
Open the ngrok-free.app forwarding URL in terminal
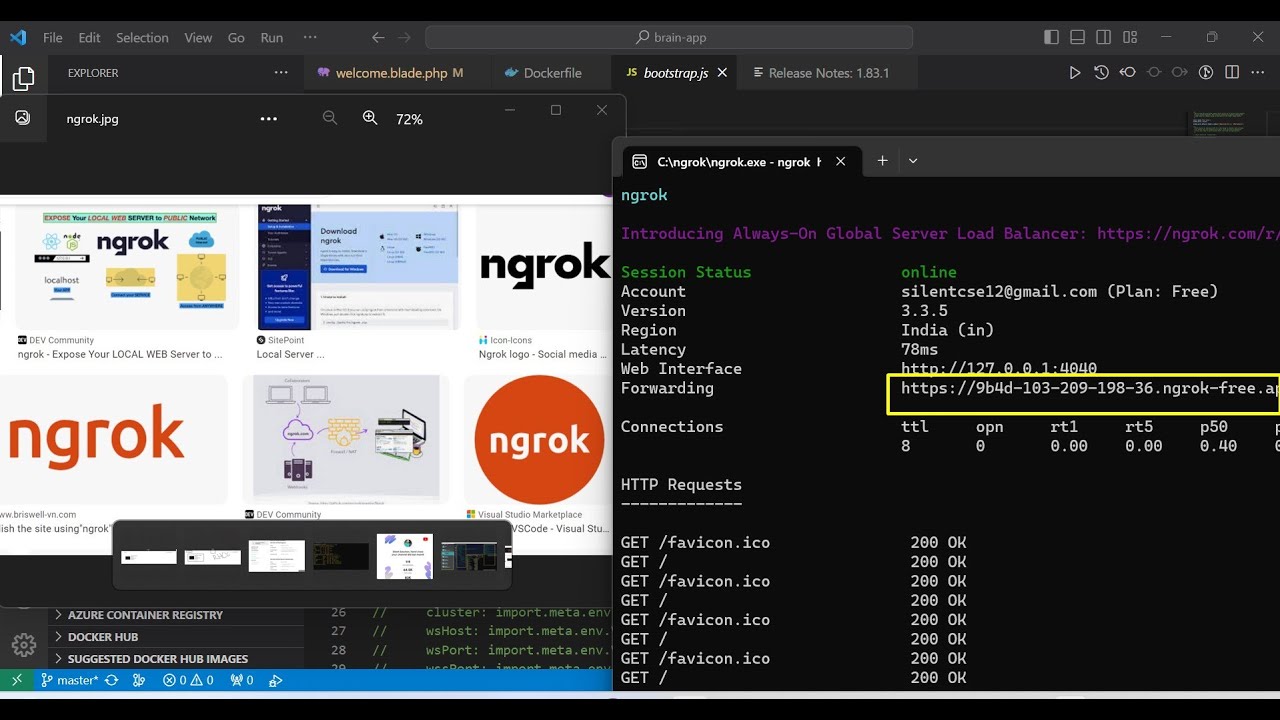[1090, 388]
